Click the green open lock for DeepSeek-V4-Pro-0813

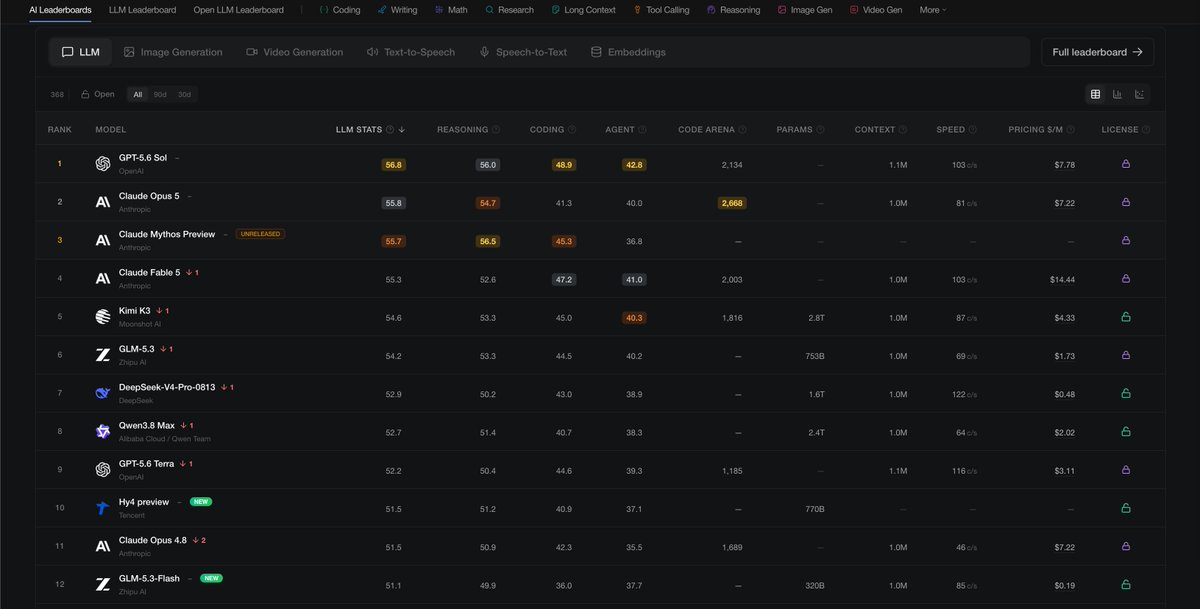point(1125,393)
